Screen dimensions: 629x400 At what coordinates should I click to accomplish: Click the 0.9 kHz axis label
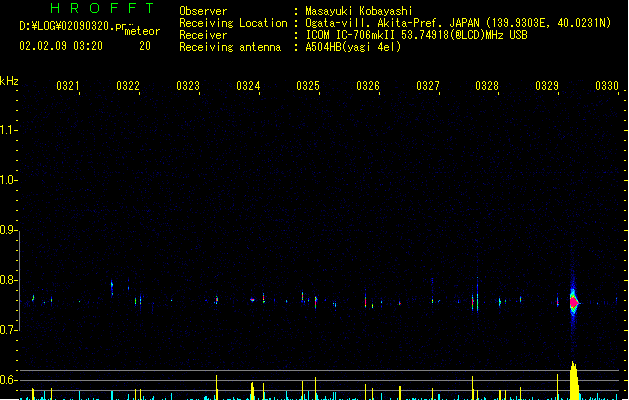coord(7,230)
